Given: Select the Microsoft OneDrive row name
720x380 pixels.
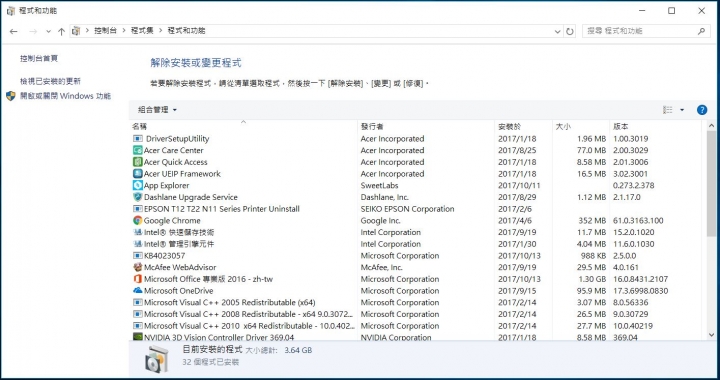Looking at the screenshot, I should [x=179, y=291].
